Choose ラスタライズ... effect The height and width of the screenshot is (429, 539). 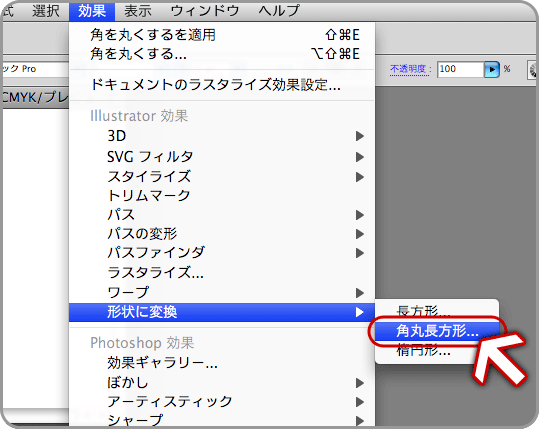point(222,273)
